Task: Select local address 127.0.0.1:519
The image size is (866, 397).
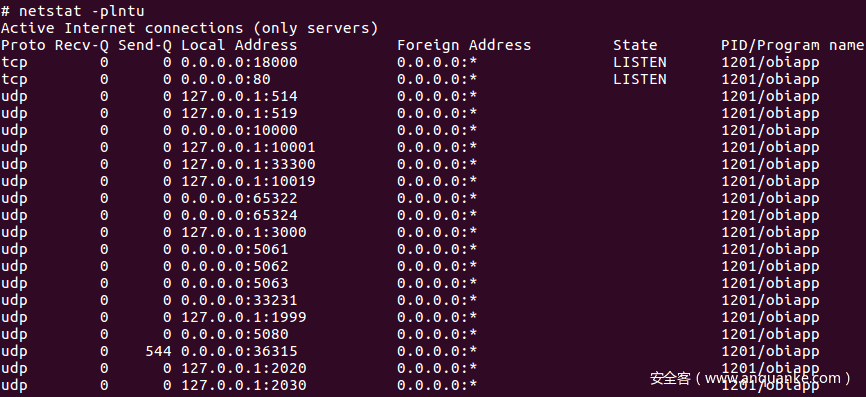Action: tap(239, 113)
